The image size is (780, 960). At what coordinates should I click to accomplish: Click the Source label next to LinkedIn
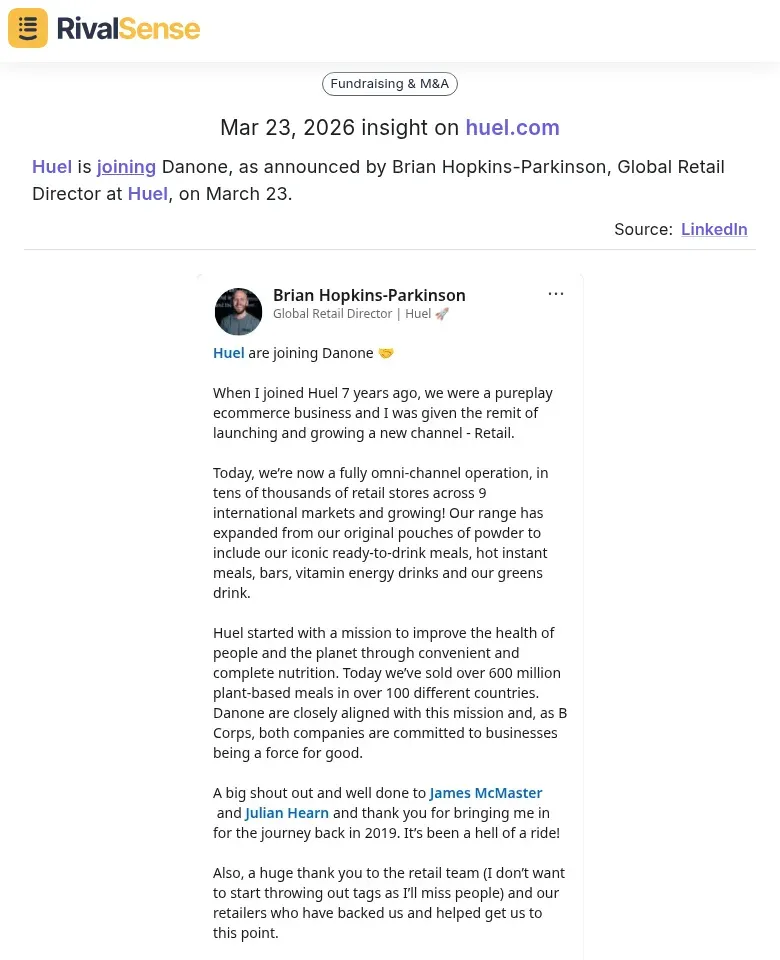pos(643,229)
